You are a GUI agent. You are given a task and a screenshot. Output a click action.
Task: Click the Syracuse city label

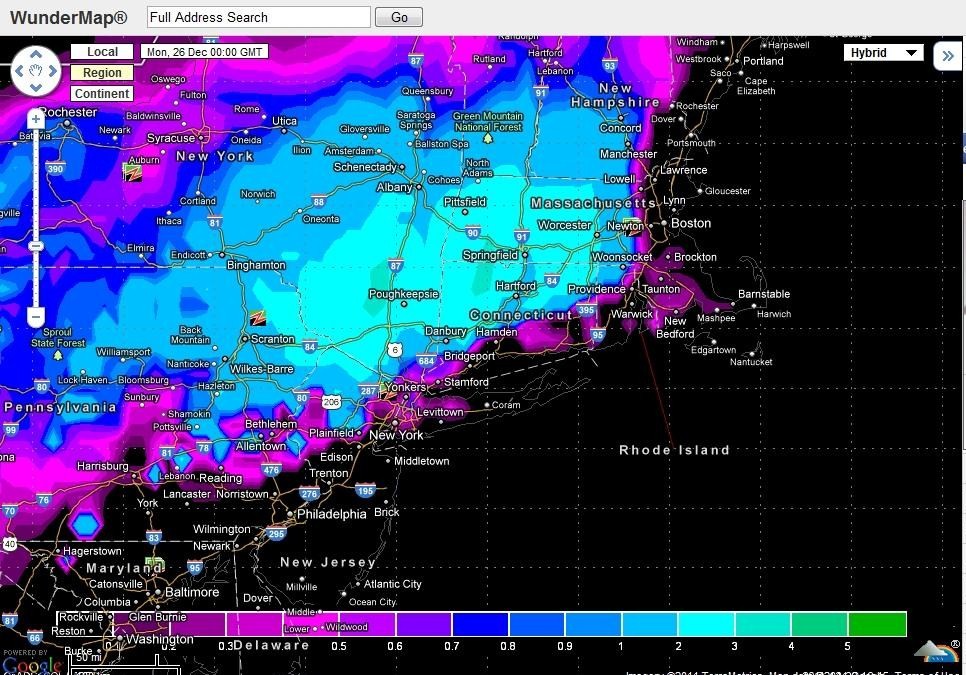click(171, 139)
